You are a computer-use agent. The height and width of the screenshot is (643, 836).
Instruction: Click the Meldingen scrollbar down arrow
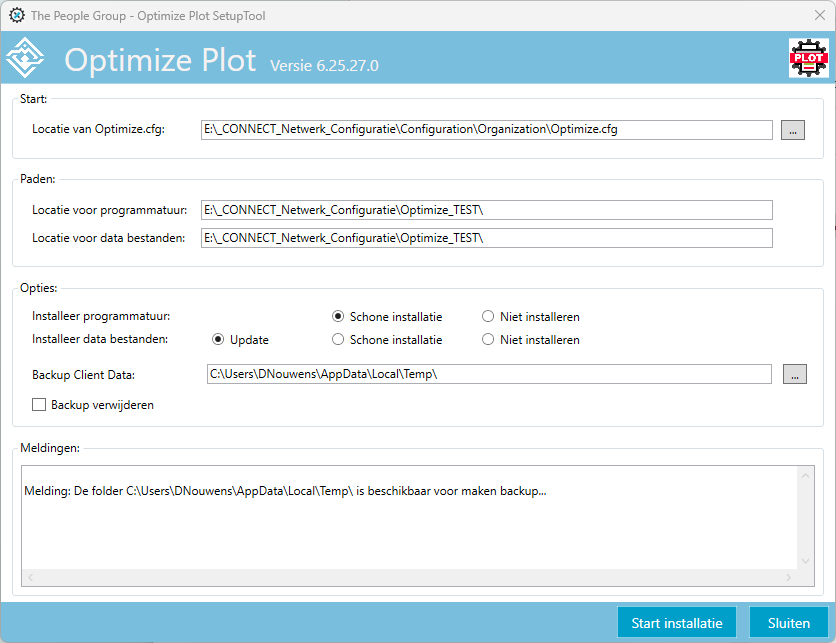[805, 561]
